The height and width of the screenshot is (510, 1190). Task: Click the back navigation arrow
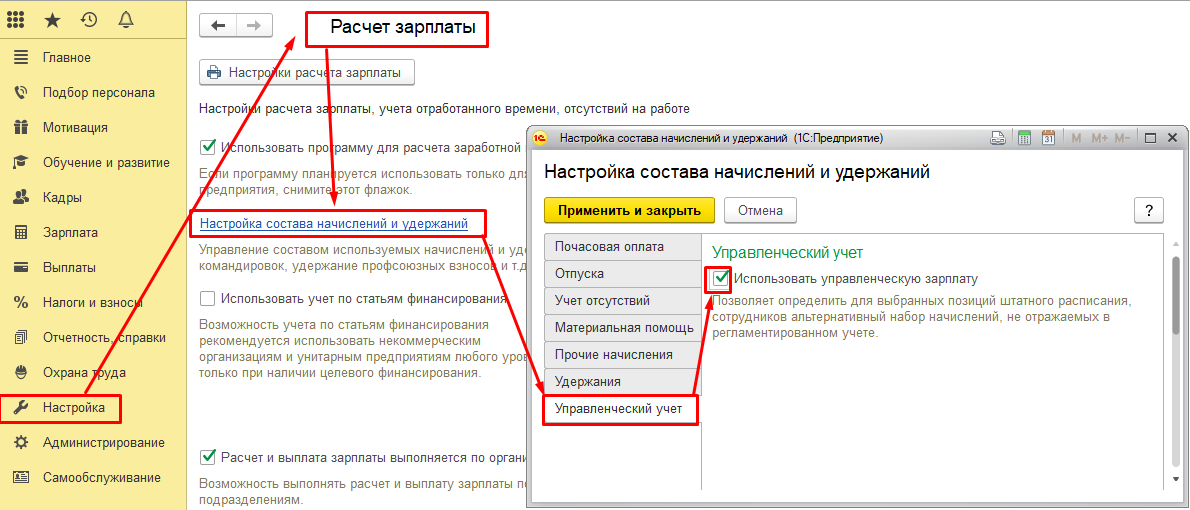[218, 26]
